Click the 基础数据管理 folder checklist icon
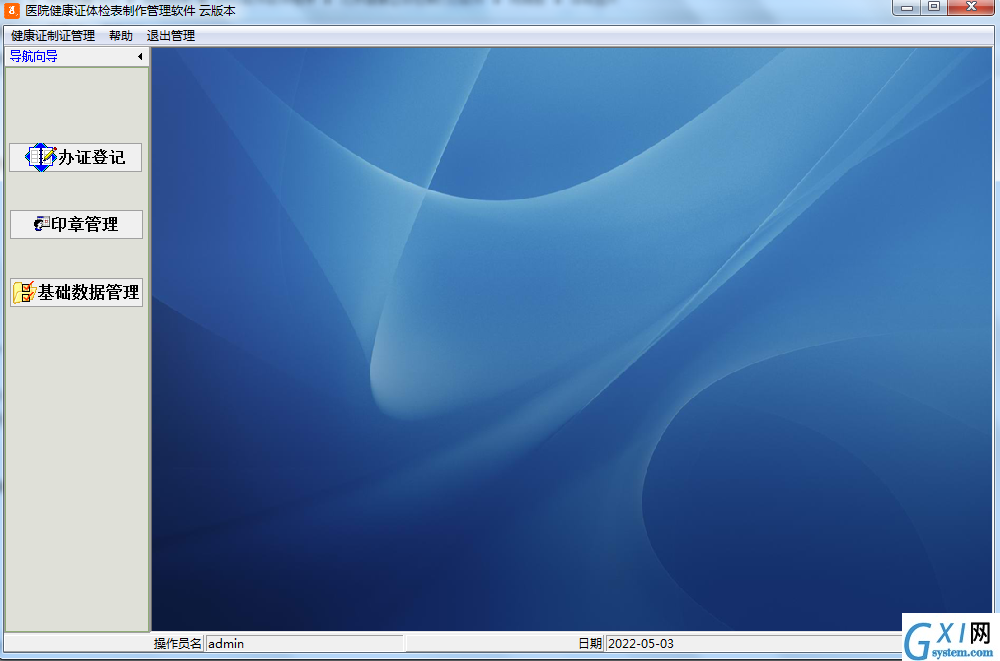 pos(24,292)
